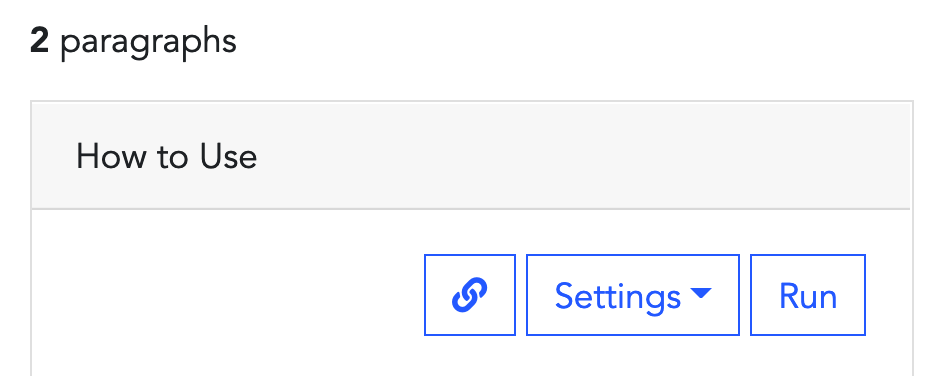Click the chain link icon button
Viewport: 940px width, 376px height.
[469, 294]
